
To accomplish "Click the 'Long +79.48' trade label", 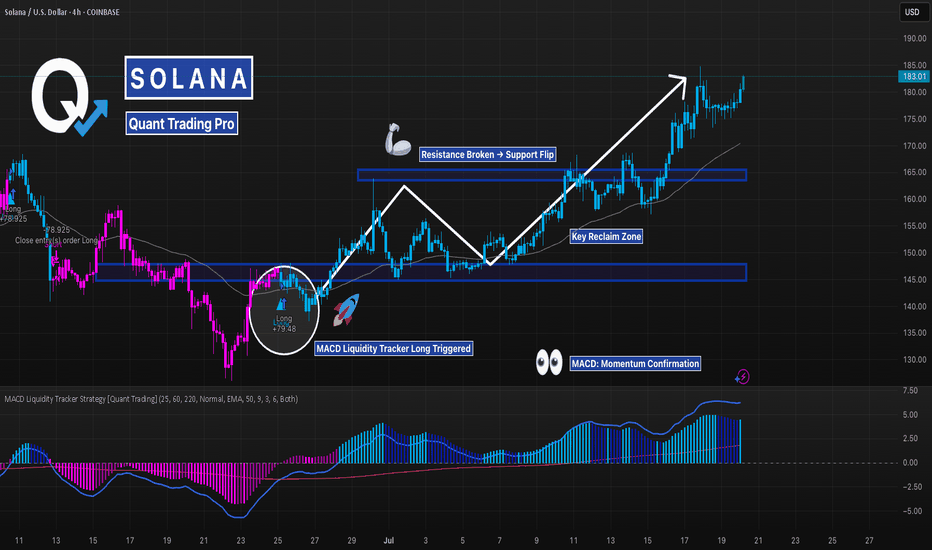I will coord(284,323).
